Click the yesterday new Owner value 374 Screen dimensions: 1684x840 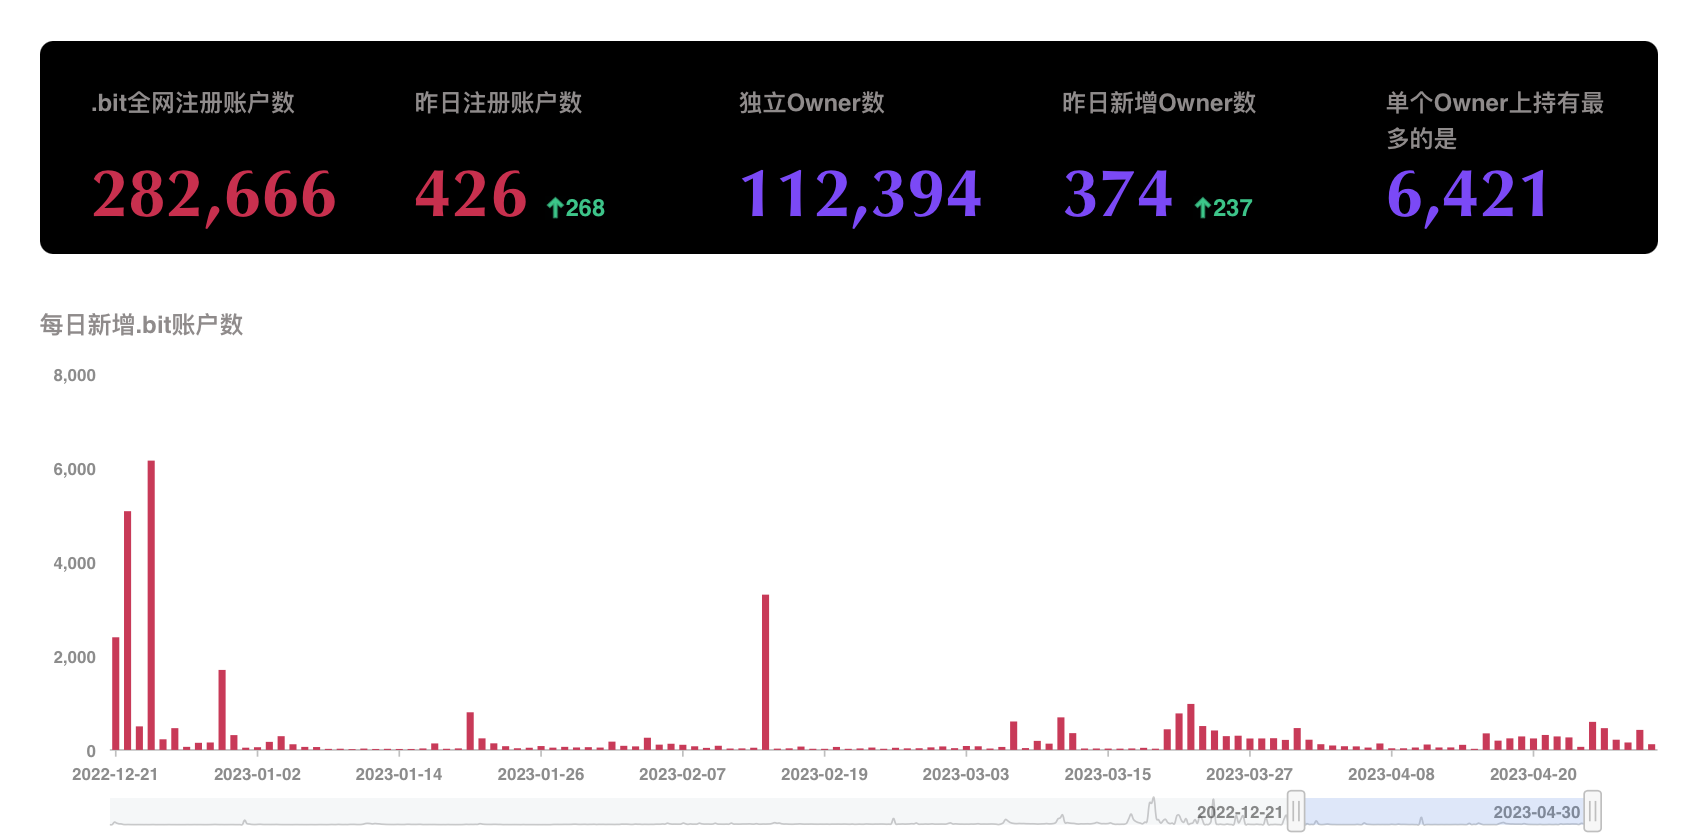(x=1118, y=194)
